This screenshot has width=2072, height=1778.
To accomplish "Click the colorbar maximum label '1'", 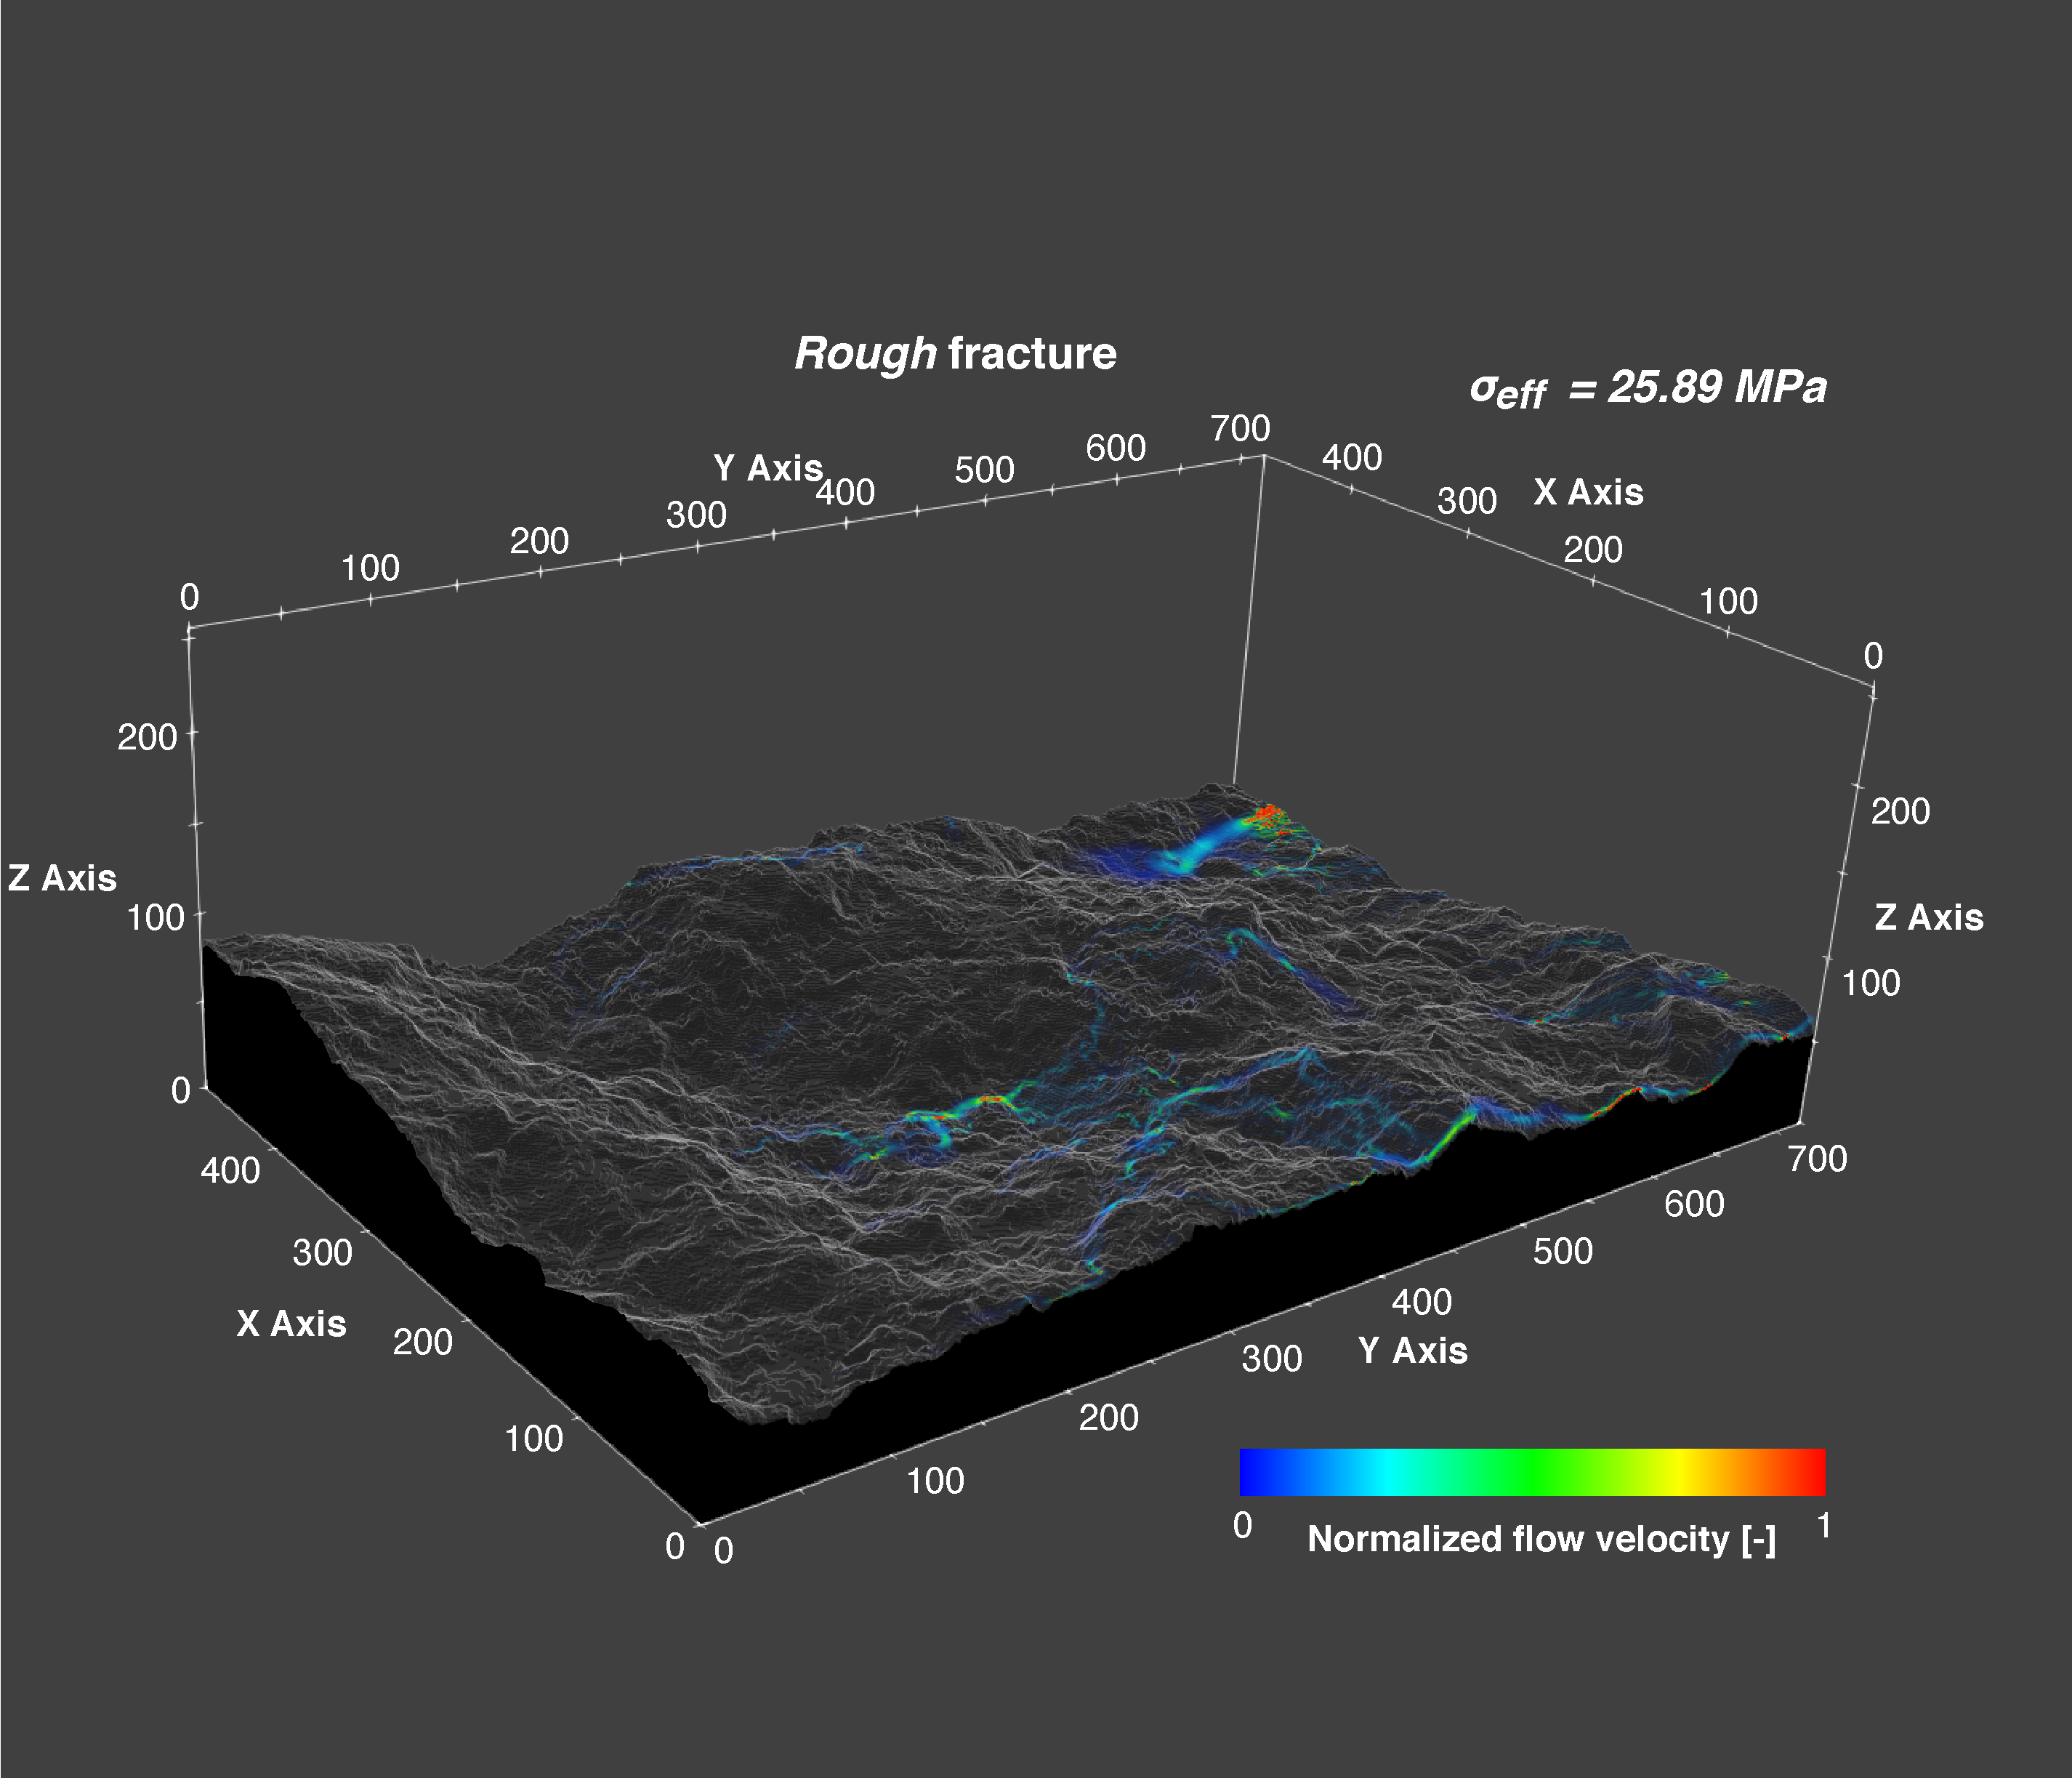I will [1824, 1526].
